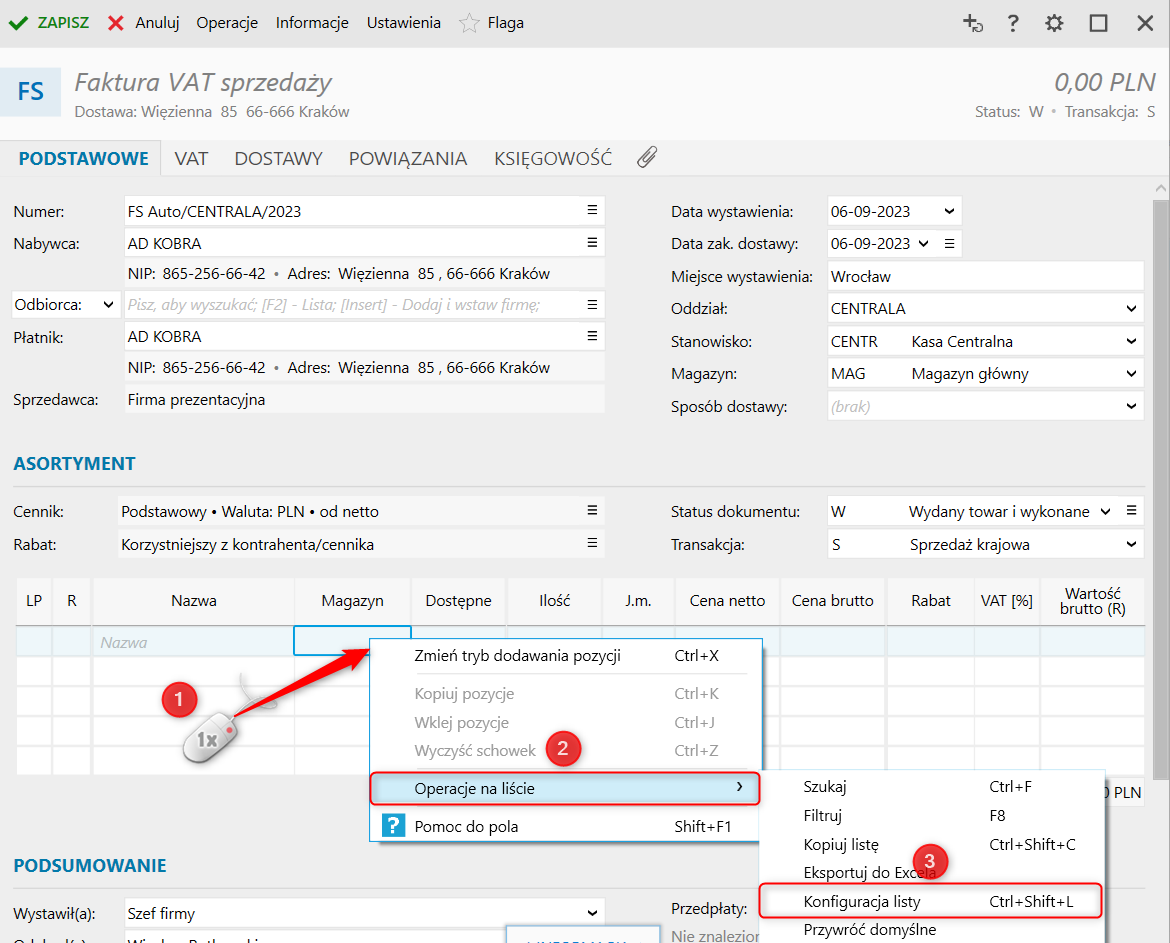
Task: Open the Informacje menu
Action: pos(312,23)
